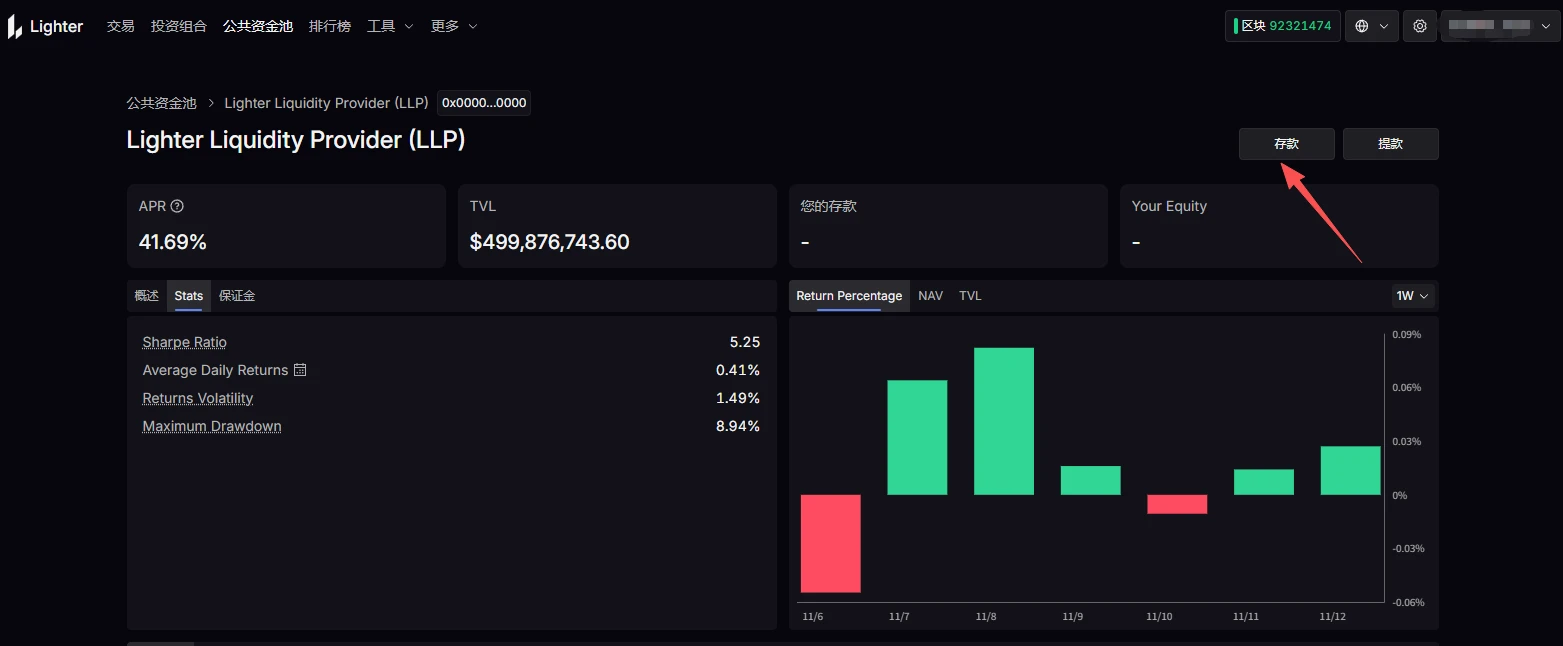Screen dimensions: 1563x646
Task: Open the 交易 menu item
Action: 120,26
